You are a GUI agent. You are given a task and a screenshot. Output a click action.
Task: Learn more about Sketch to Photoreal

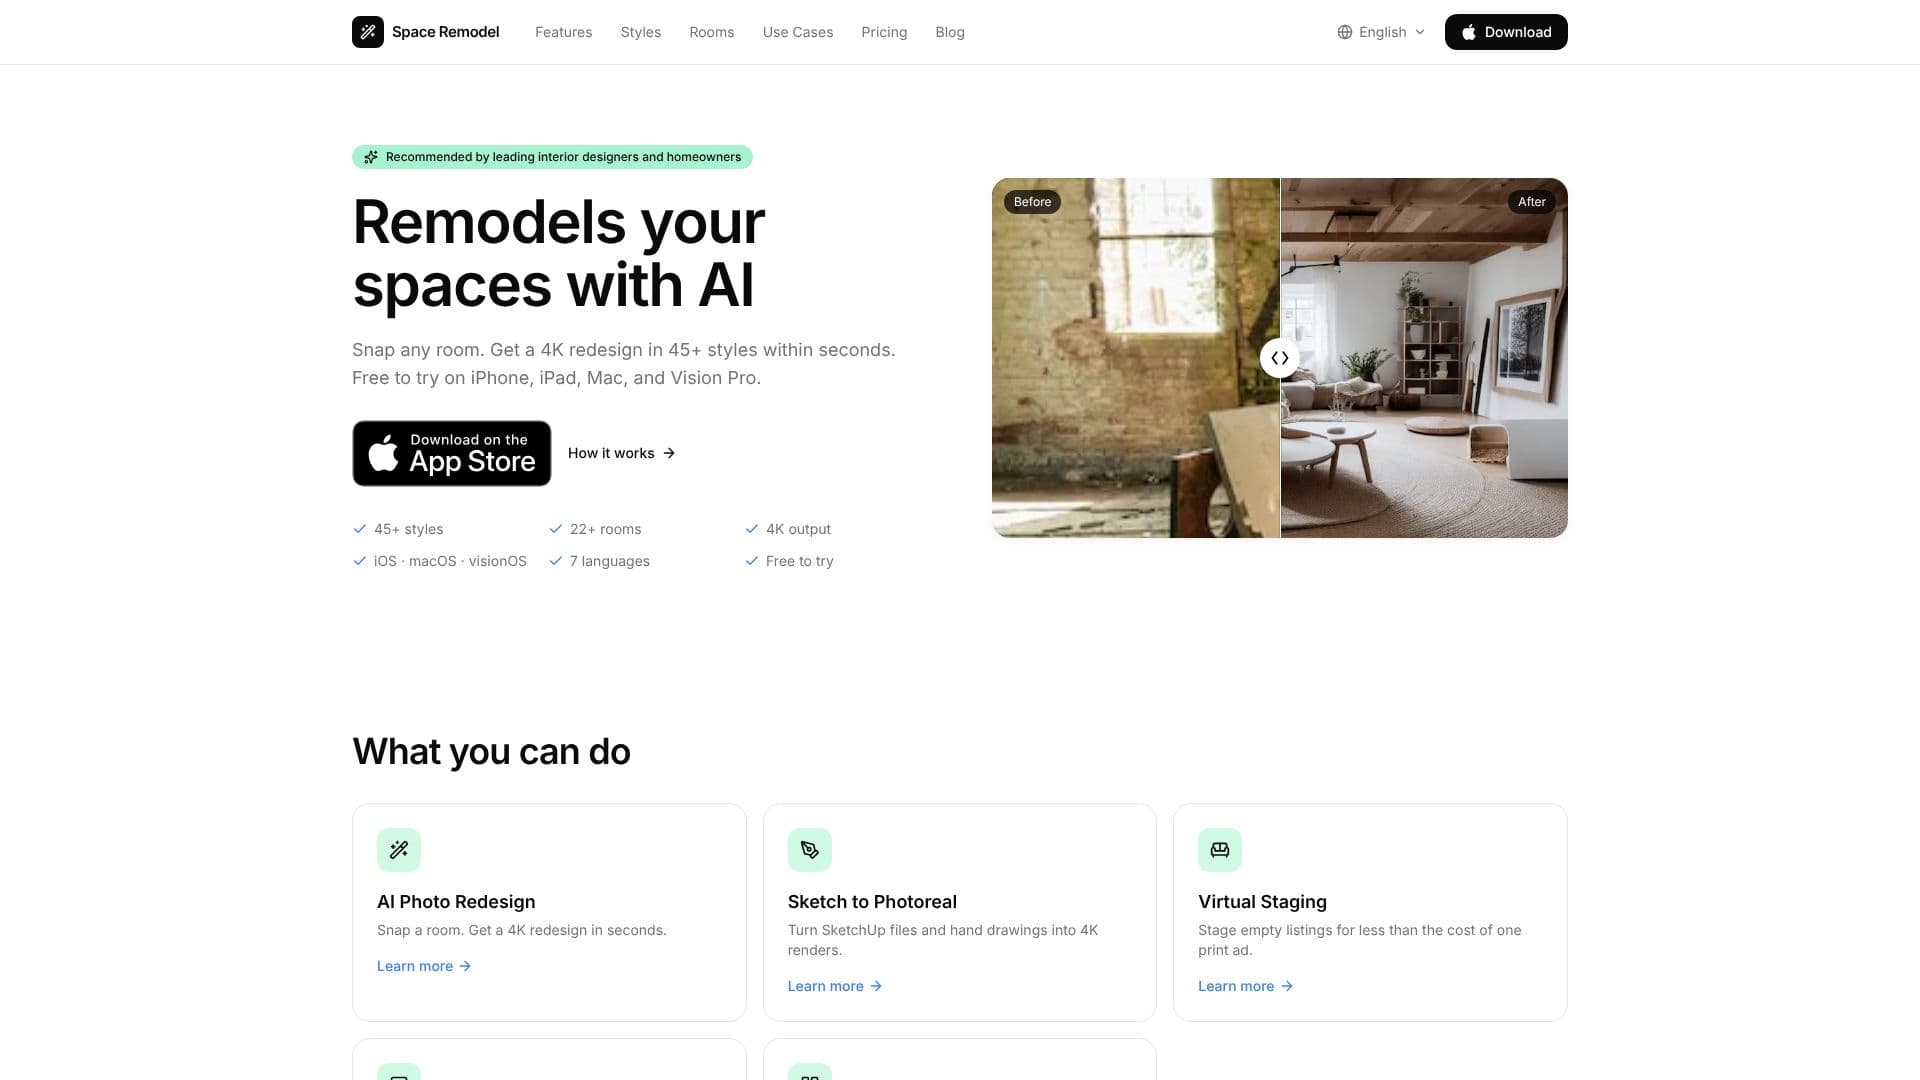point(835,986)
